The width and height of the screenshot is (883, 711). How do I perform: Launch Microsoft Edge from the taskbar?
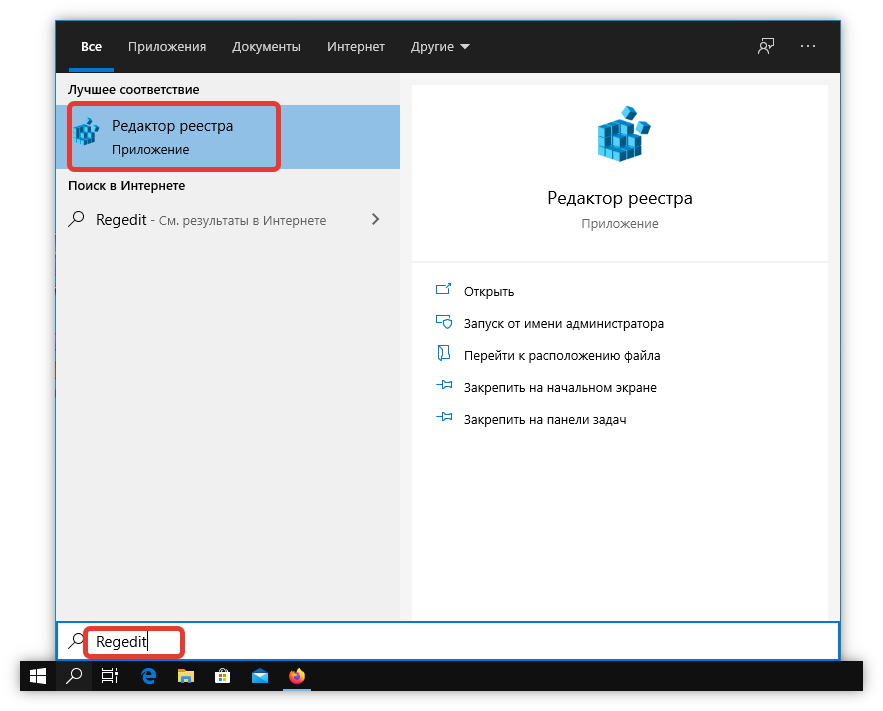pos(148,676)
